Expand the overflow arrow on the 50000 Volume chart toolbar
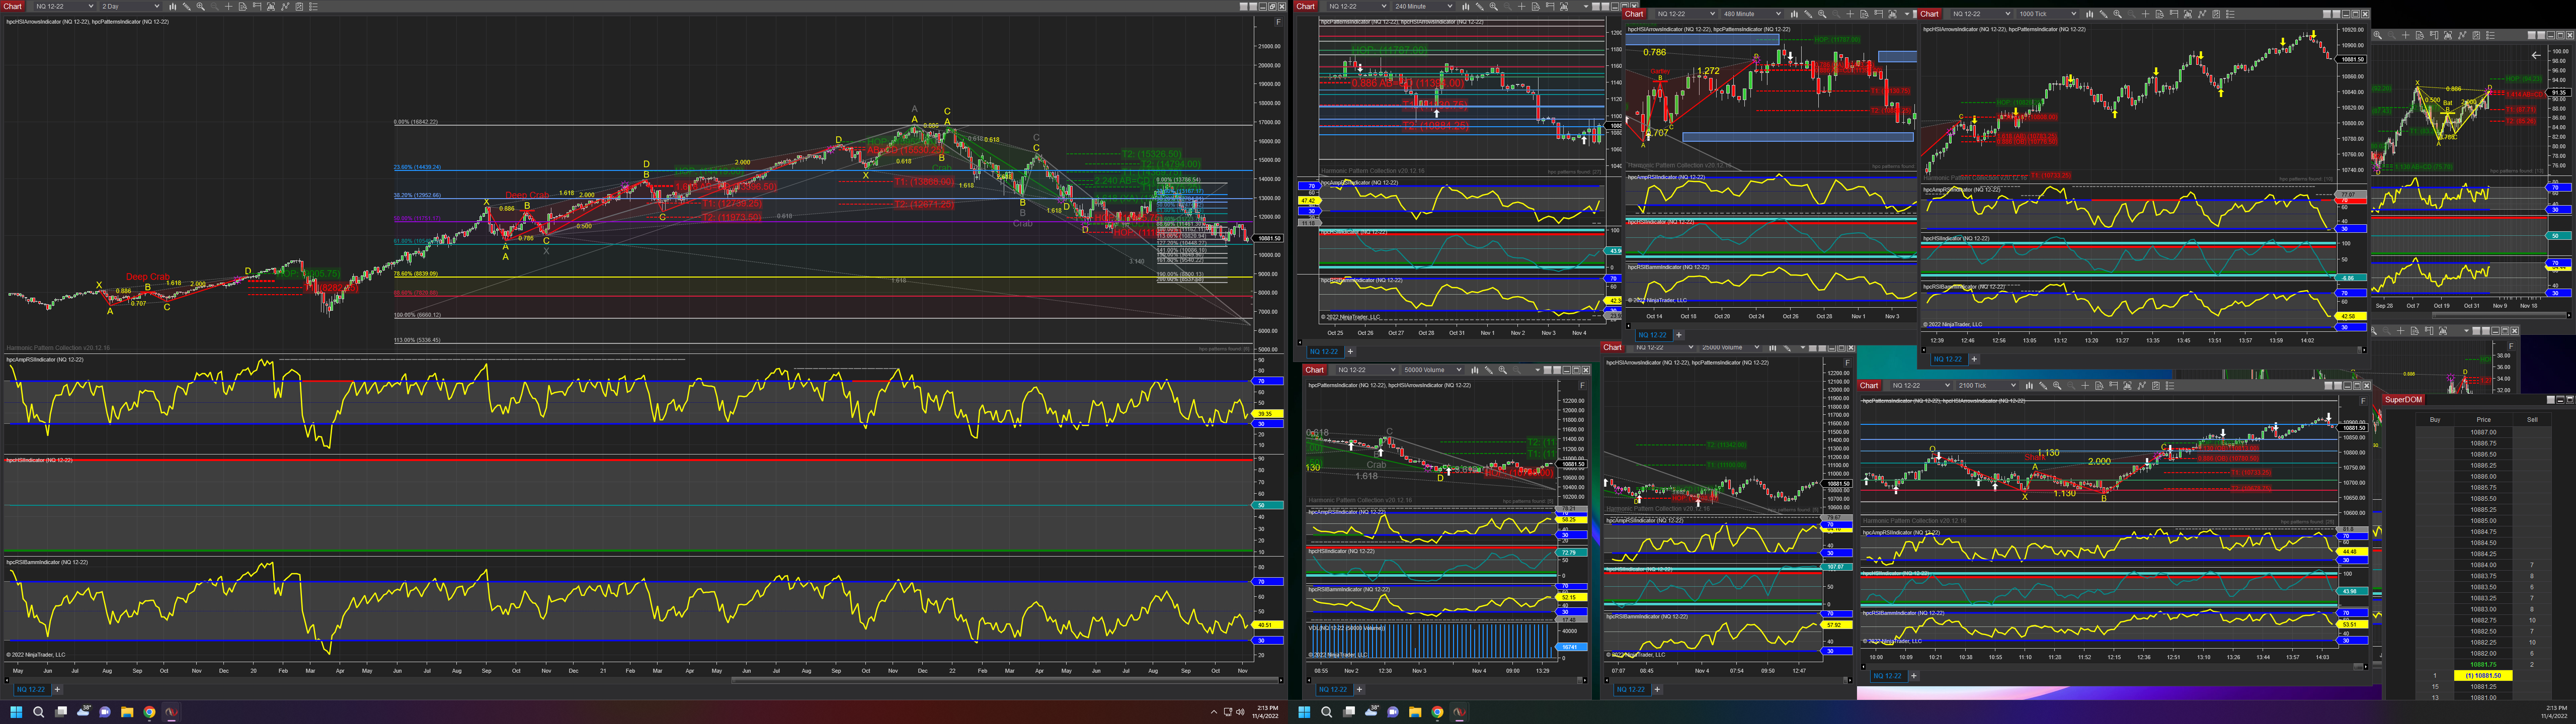 tap(1538, 370)
